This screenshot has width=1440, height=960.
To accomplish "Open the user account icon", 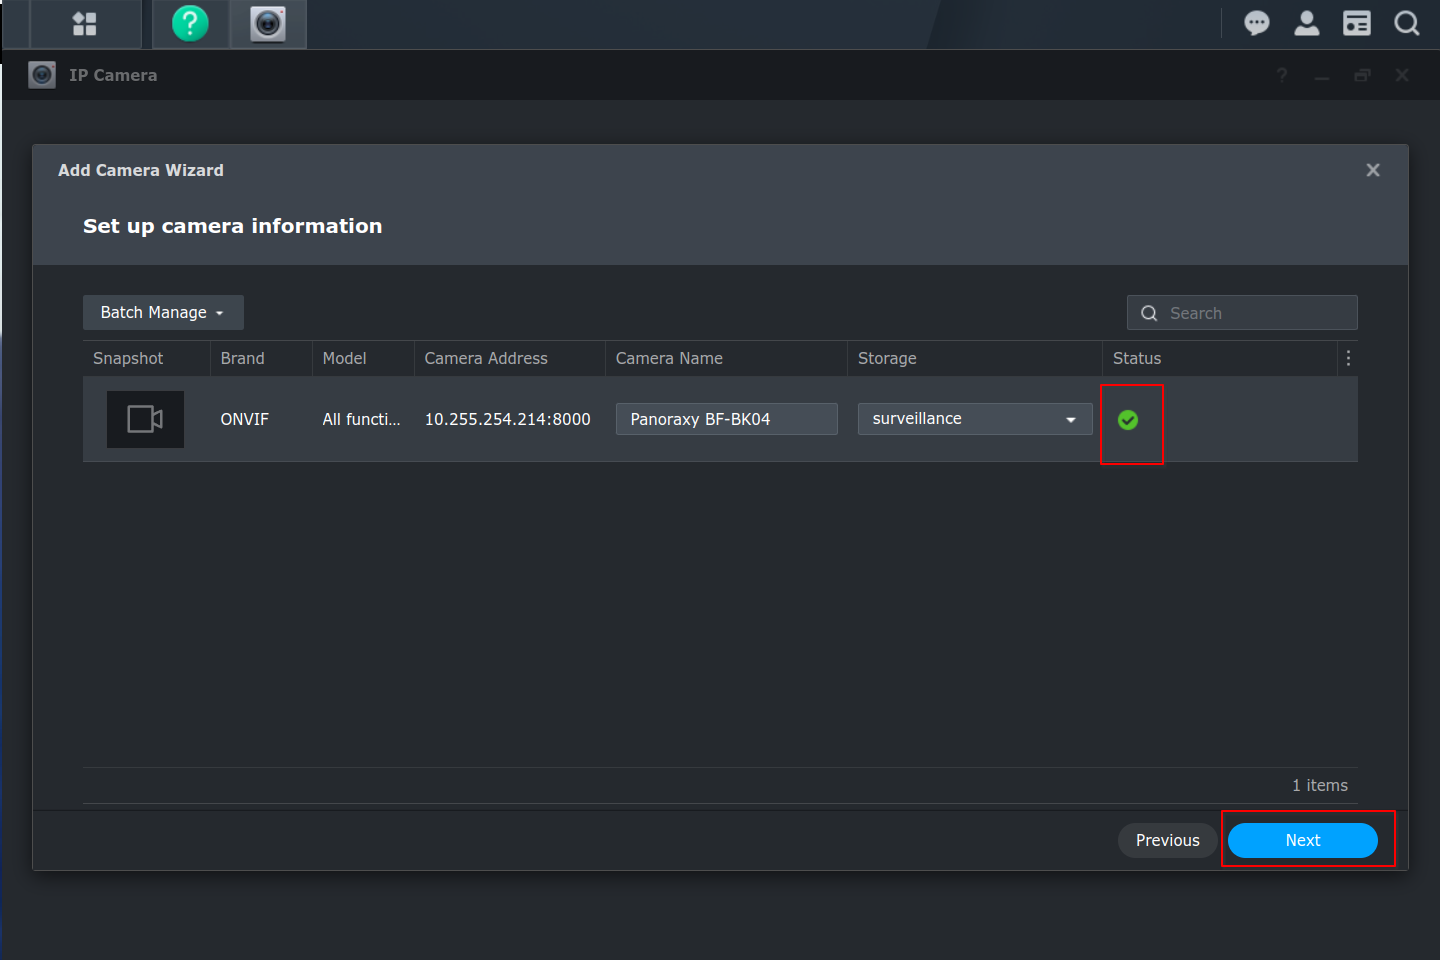I will pyautogui.click(x=1306, y=23).
